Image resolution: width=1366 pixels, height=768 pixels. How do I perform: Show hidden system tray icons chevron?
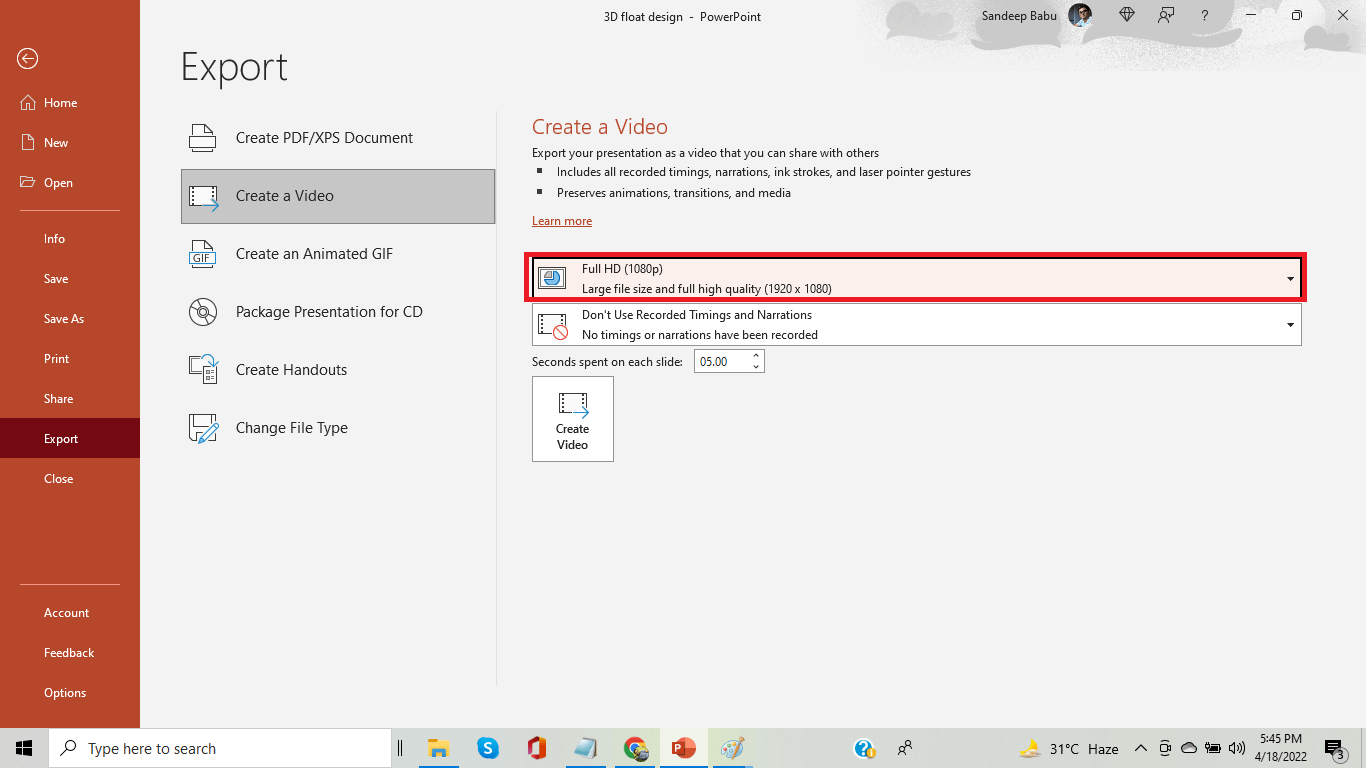click(x=1140, y=748)
